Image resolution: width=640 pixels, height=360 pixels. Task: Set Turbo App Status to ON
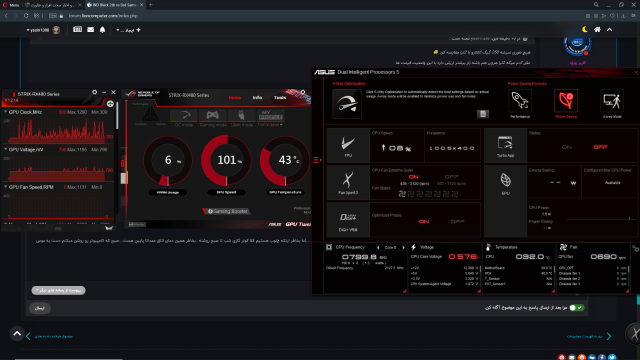pos(567,147)
